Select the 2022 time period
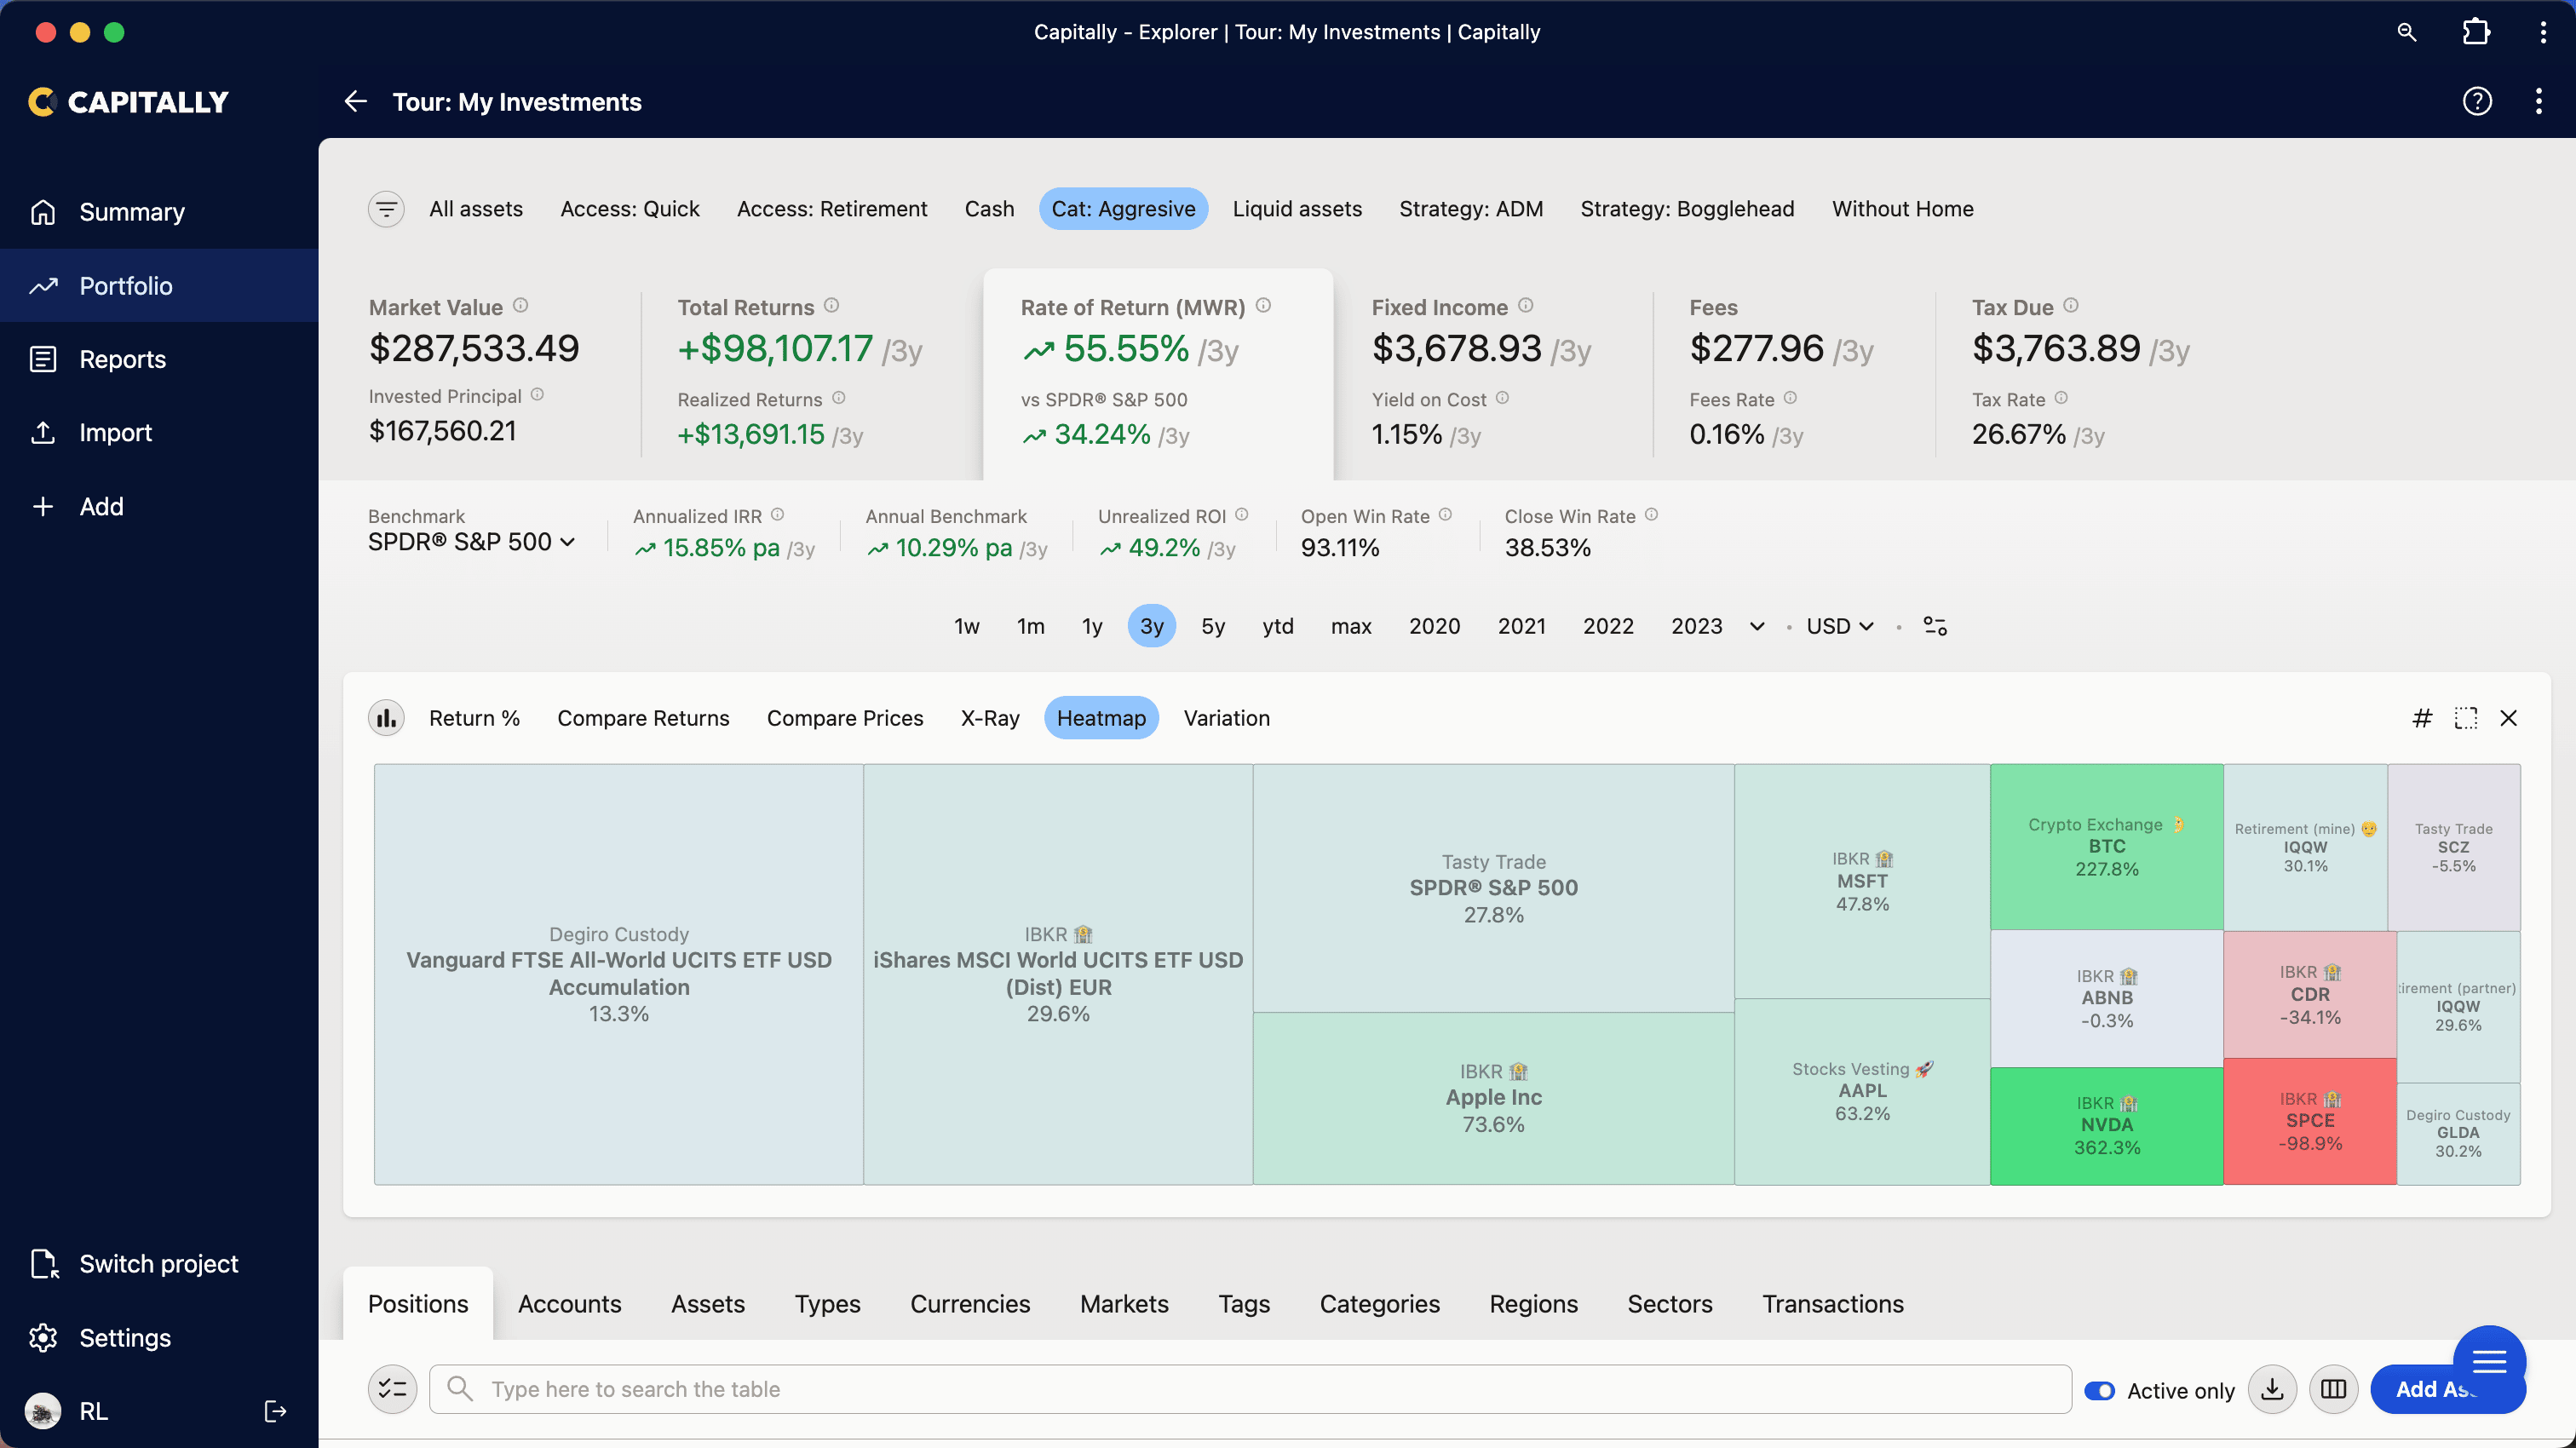2576x1448 pixels. [1607, 626]
